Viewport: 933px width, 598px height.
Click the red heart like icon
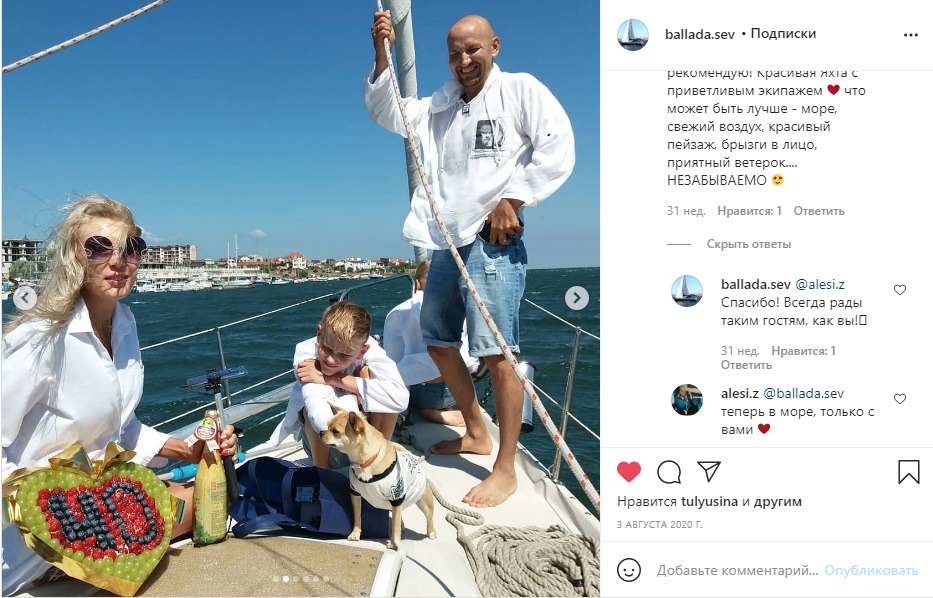[628, 472]
